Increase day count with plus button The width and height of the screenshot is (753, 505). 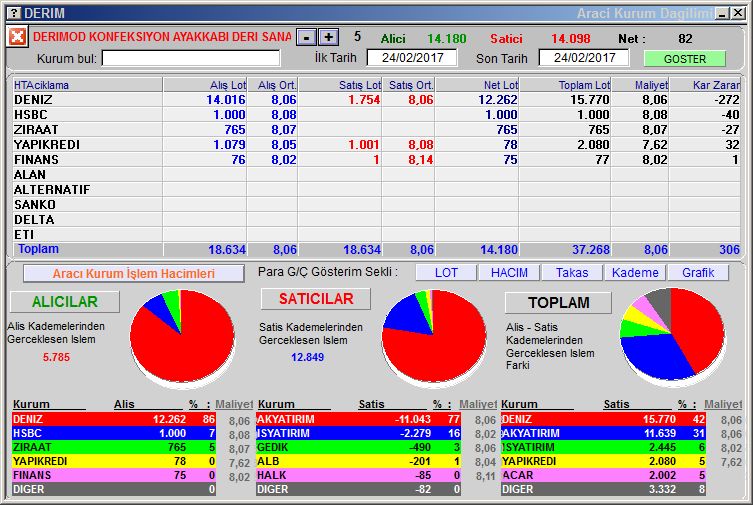(328, 37)
